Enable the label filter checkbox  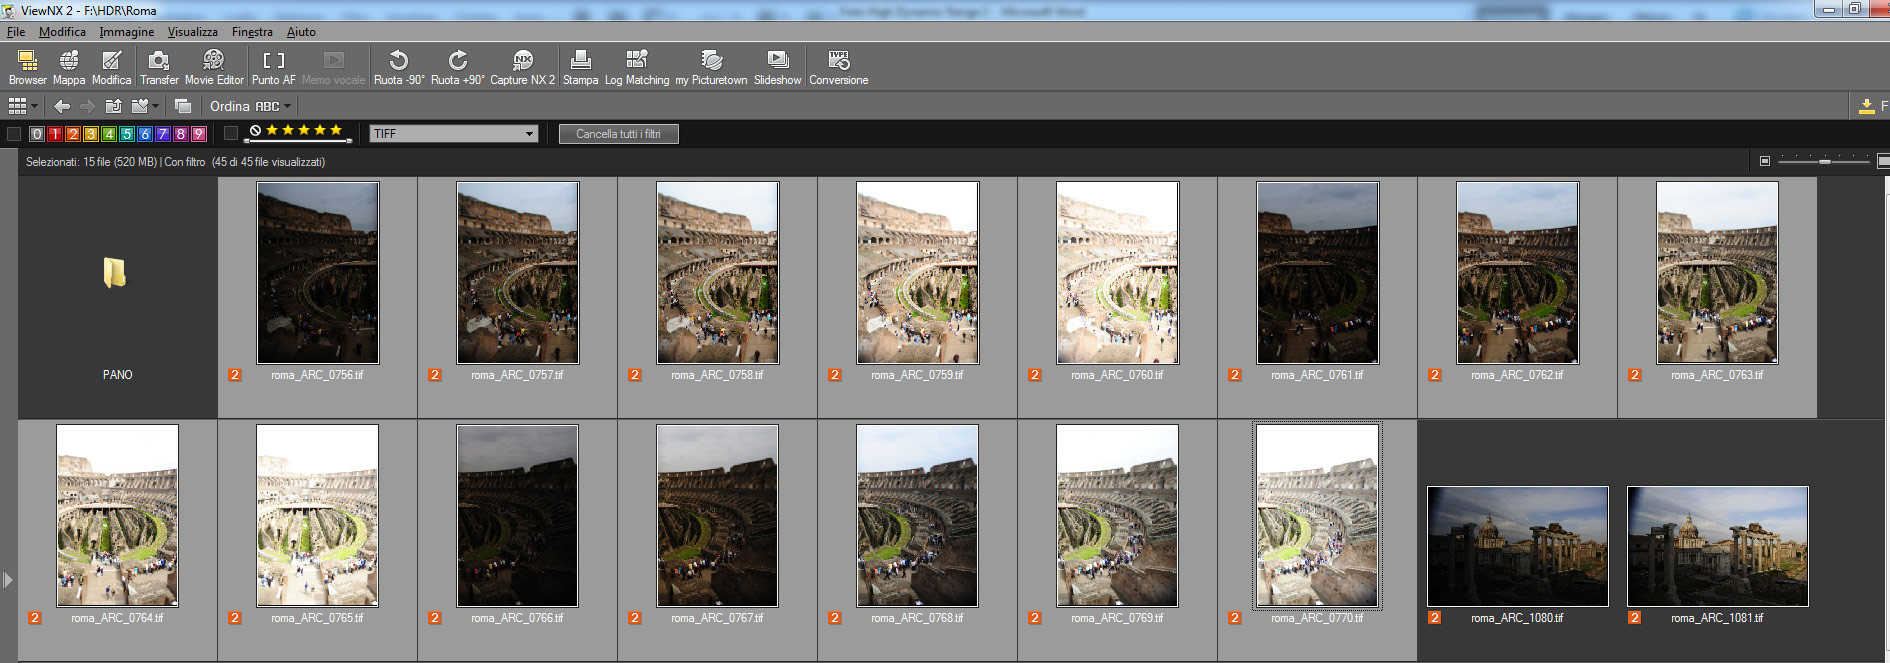[x=14, y=134]
